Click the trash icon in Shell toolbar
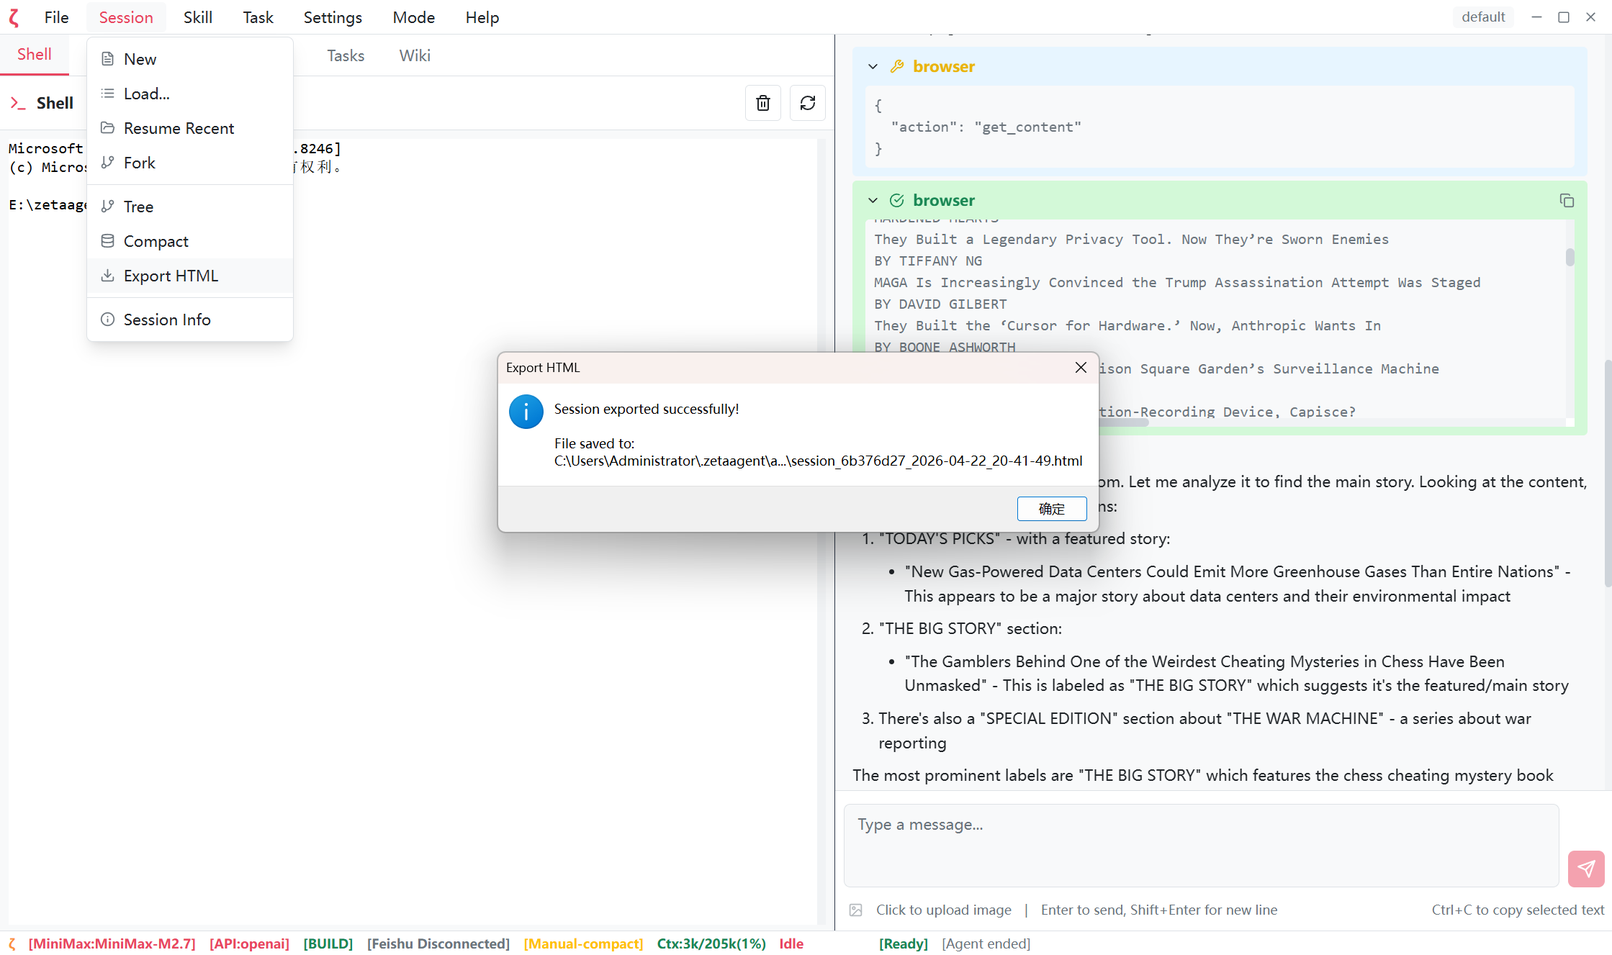Viewport: 1612px width, 955px height. tap(763, 103)
